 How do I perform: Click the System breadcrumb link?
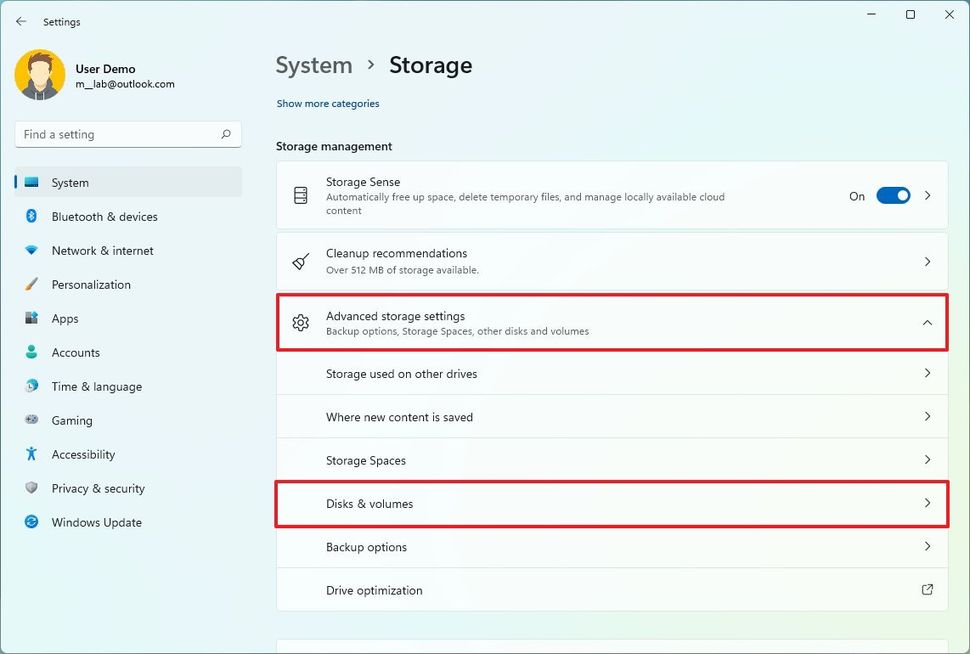tap(313, 65)
